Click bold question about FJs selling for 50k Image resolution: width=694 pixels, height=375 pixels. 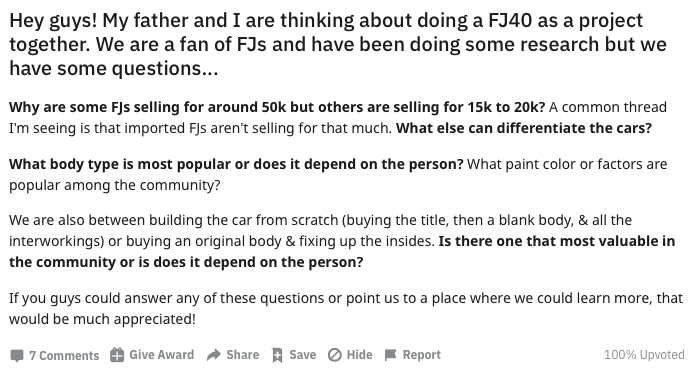tap(277, 107)
